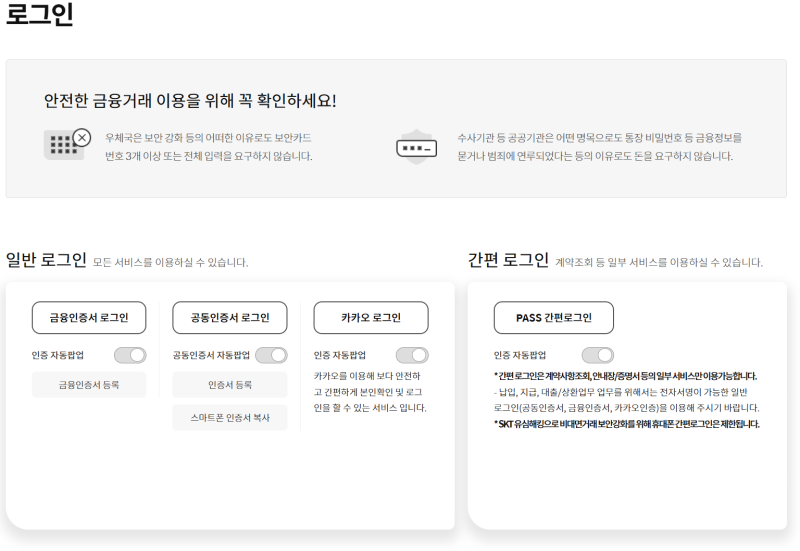Click the PASS 간편로그인 button
Image resolution: width=800 pixels, height=551 pixels.
click(x=554, y=317)
